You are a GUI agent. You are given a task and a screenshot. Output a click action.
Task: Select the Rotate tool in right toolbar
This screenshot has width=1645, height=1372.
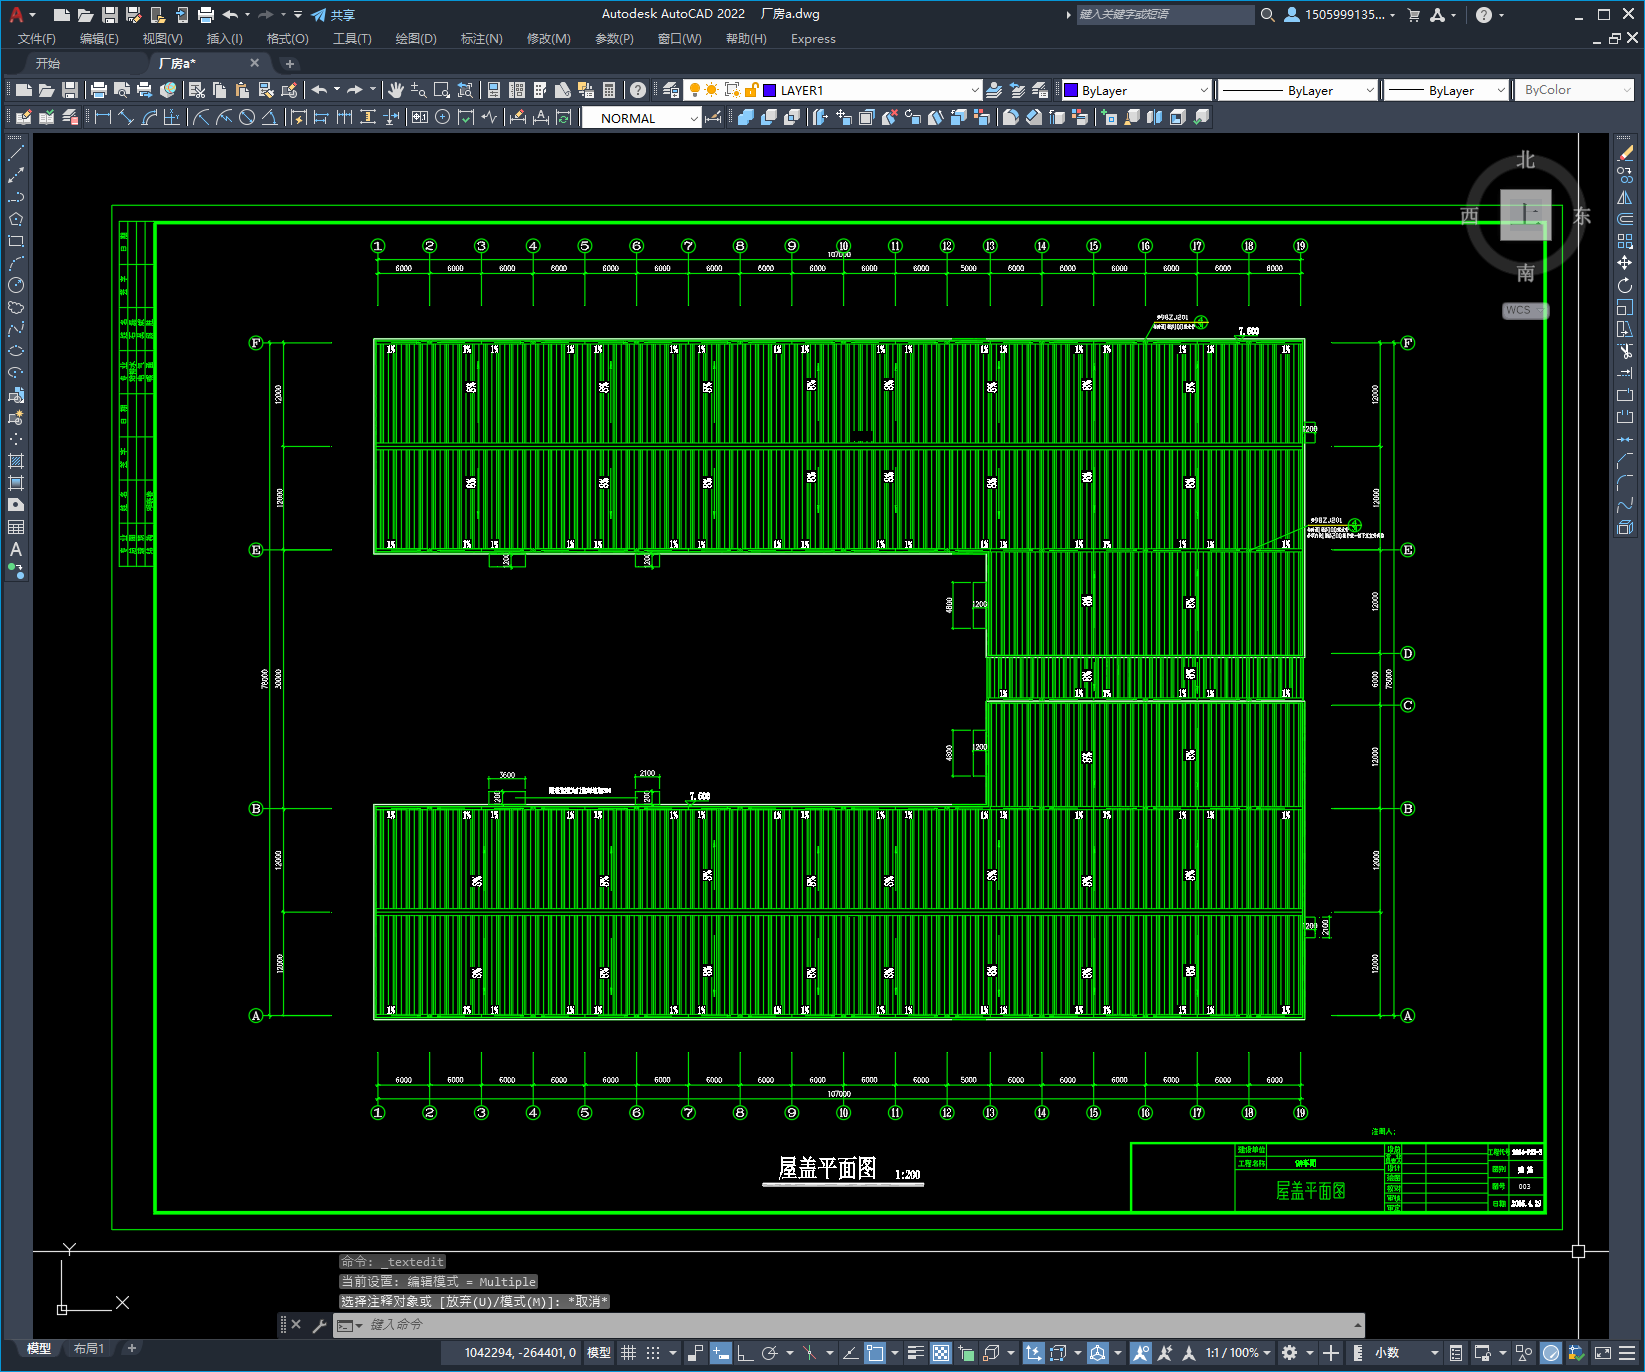click(1625, 285)
